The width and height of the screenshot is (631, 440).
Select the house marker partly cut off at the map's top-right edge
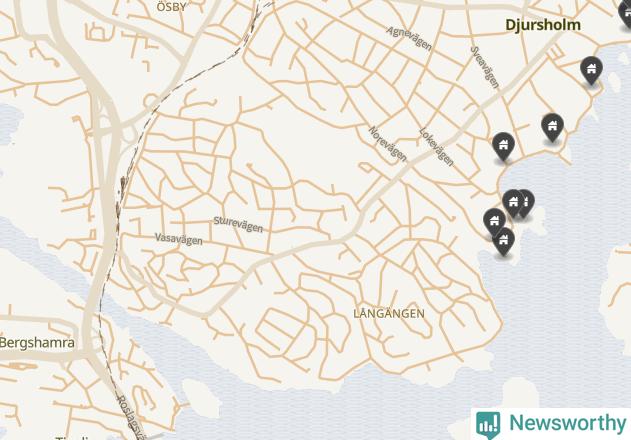625,14
